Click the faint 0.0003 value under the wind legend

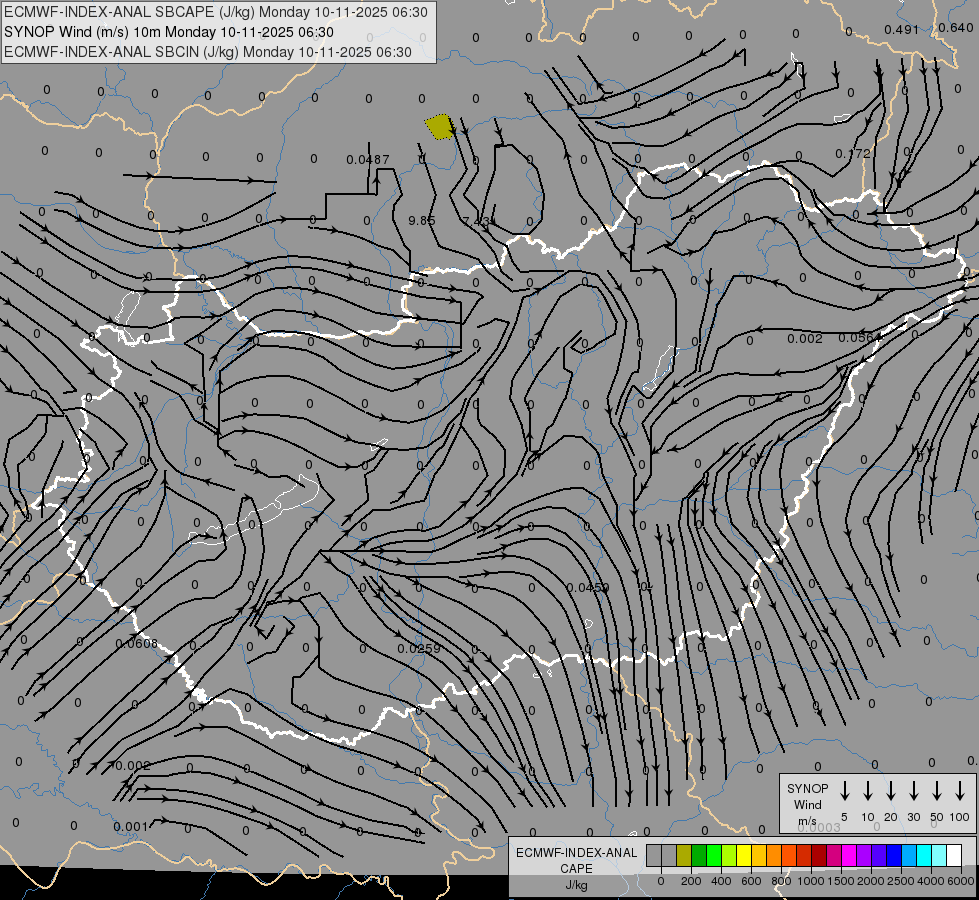click(x=819, y=828)
